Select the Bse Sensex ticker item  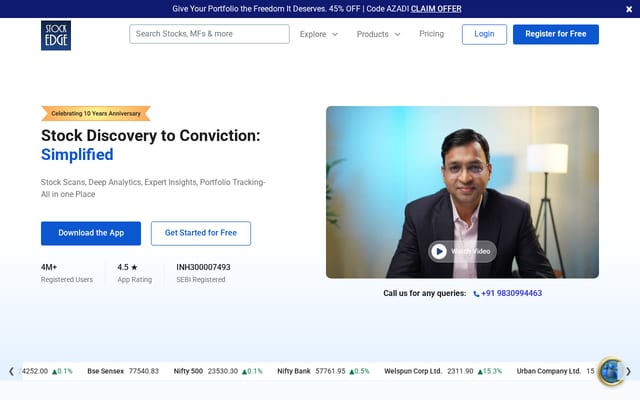tap(123, 371)
